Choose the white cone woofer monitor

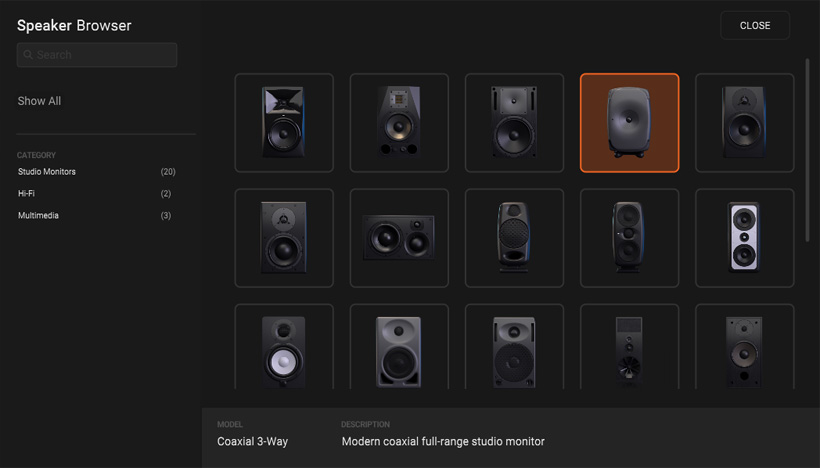284,347
